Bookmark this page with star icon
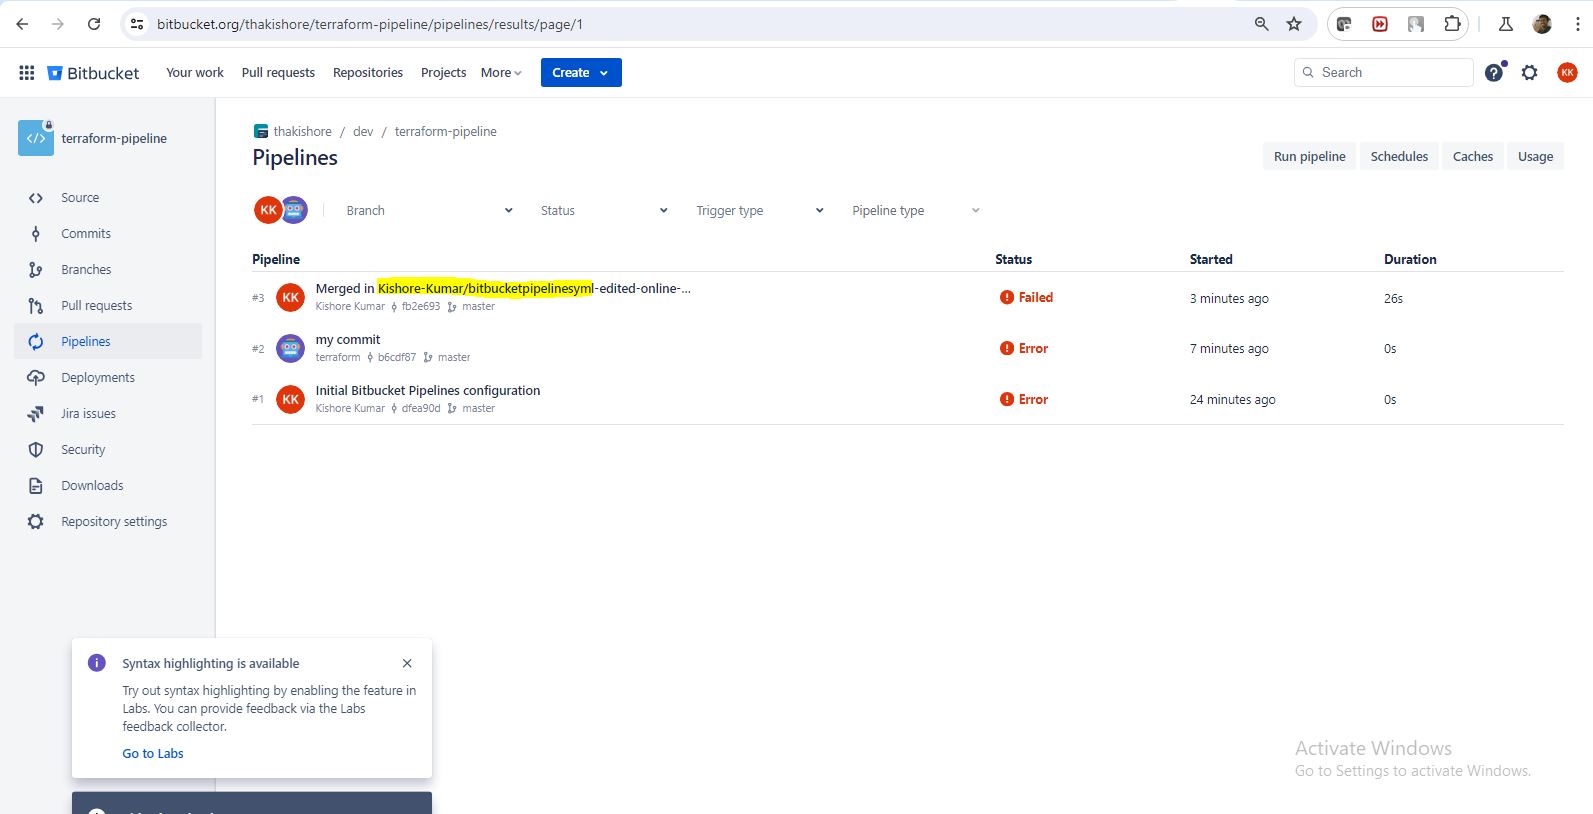Viewport: 1593px width, 814px height. click(1294, 24)
